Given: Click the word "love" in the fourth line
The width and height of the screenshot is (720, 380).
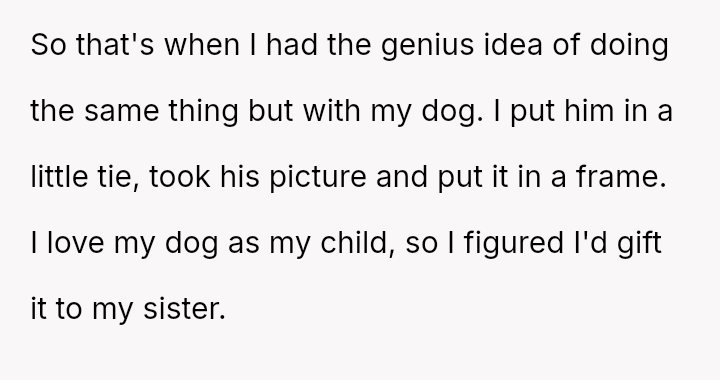Looking at the screenshot, I should [75, 242].
